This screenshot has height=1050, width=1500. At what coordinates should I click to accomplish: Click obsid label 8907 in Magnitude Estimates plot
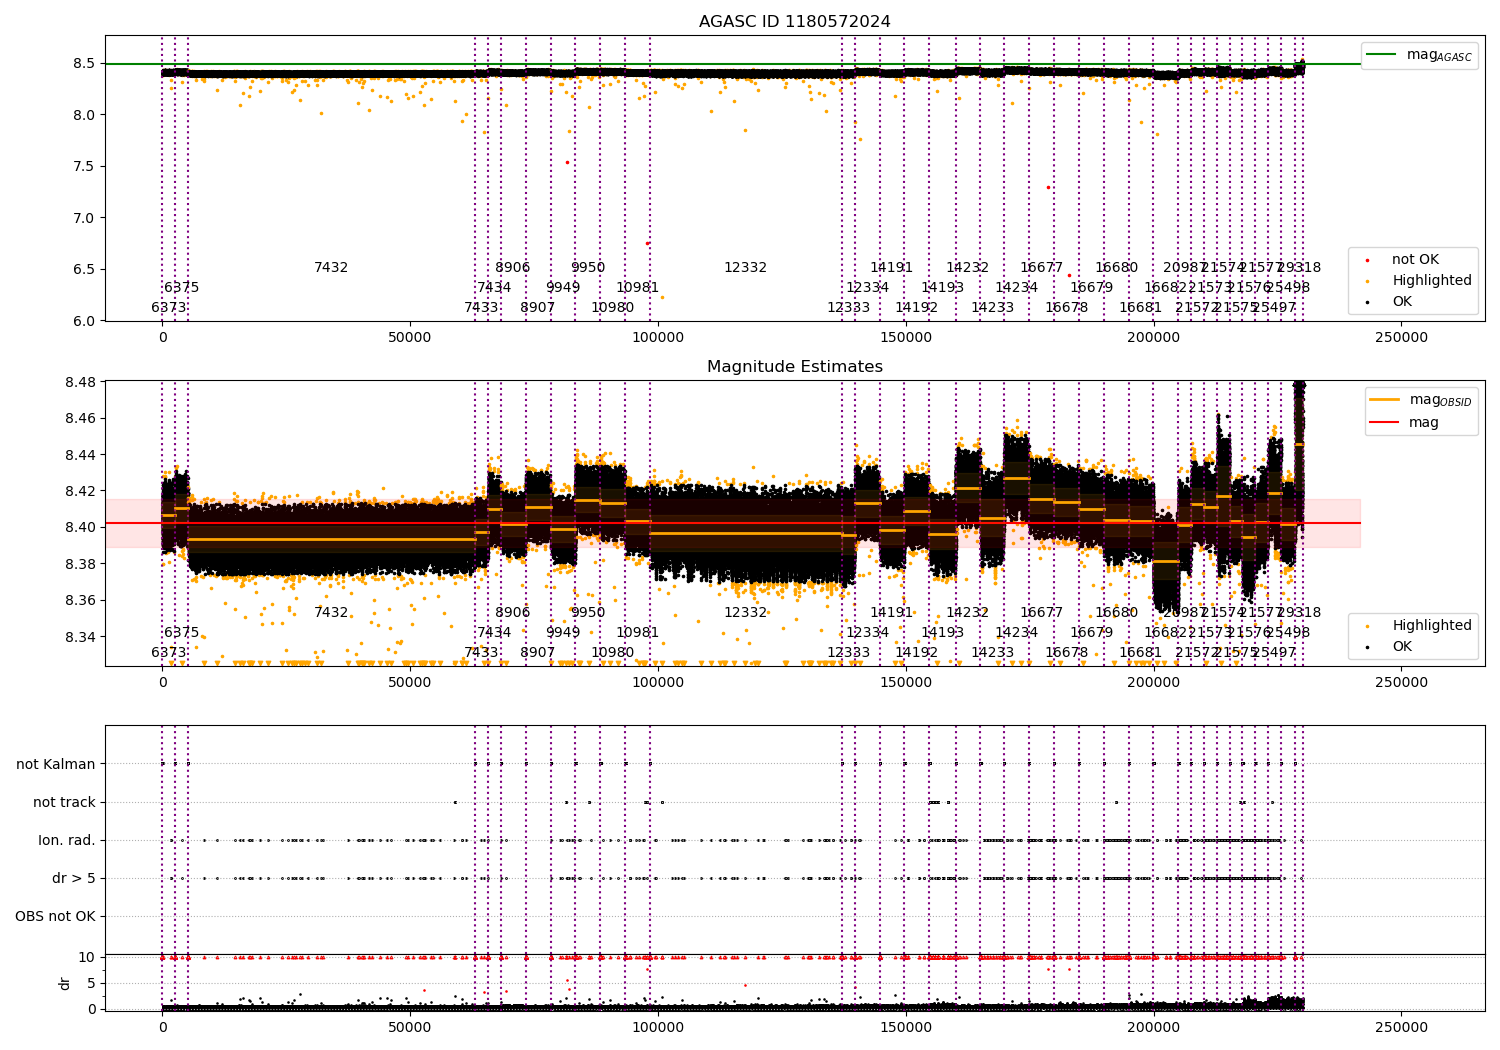537,653
